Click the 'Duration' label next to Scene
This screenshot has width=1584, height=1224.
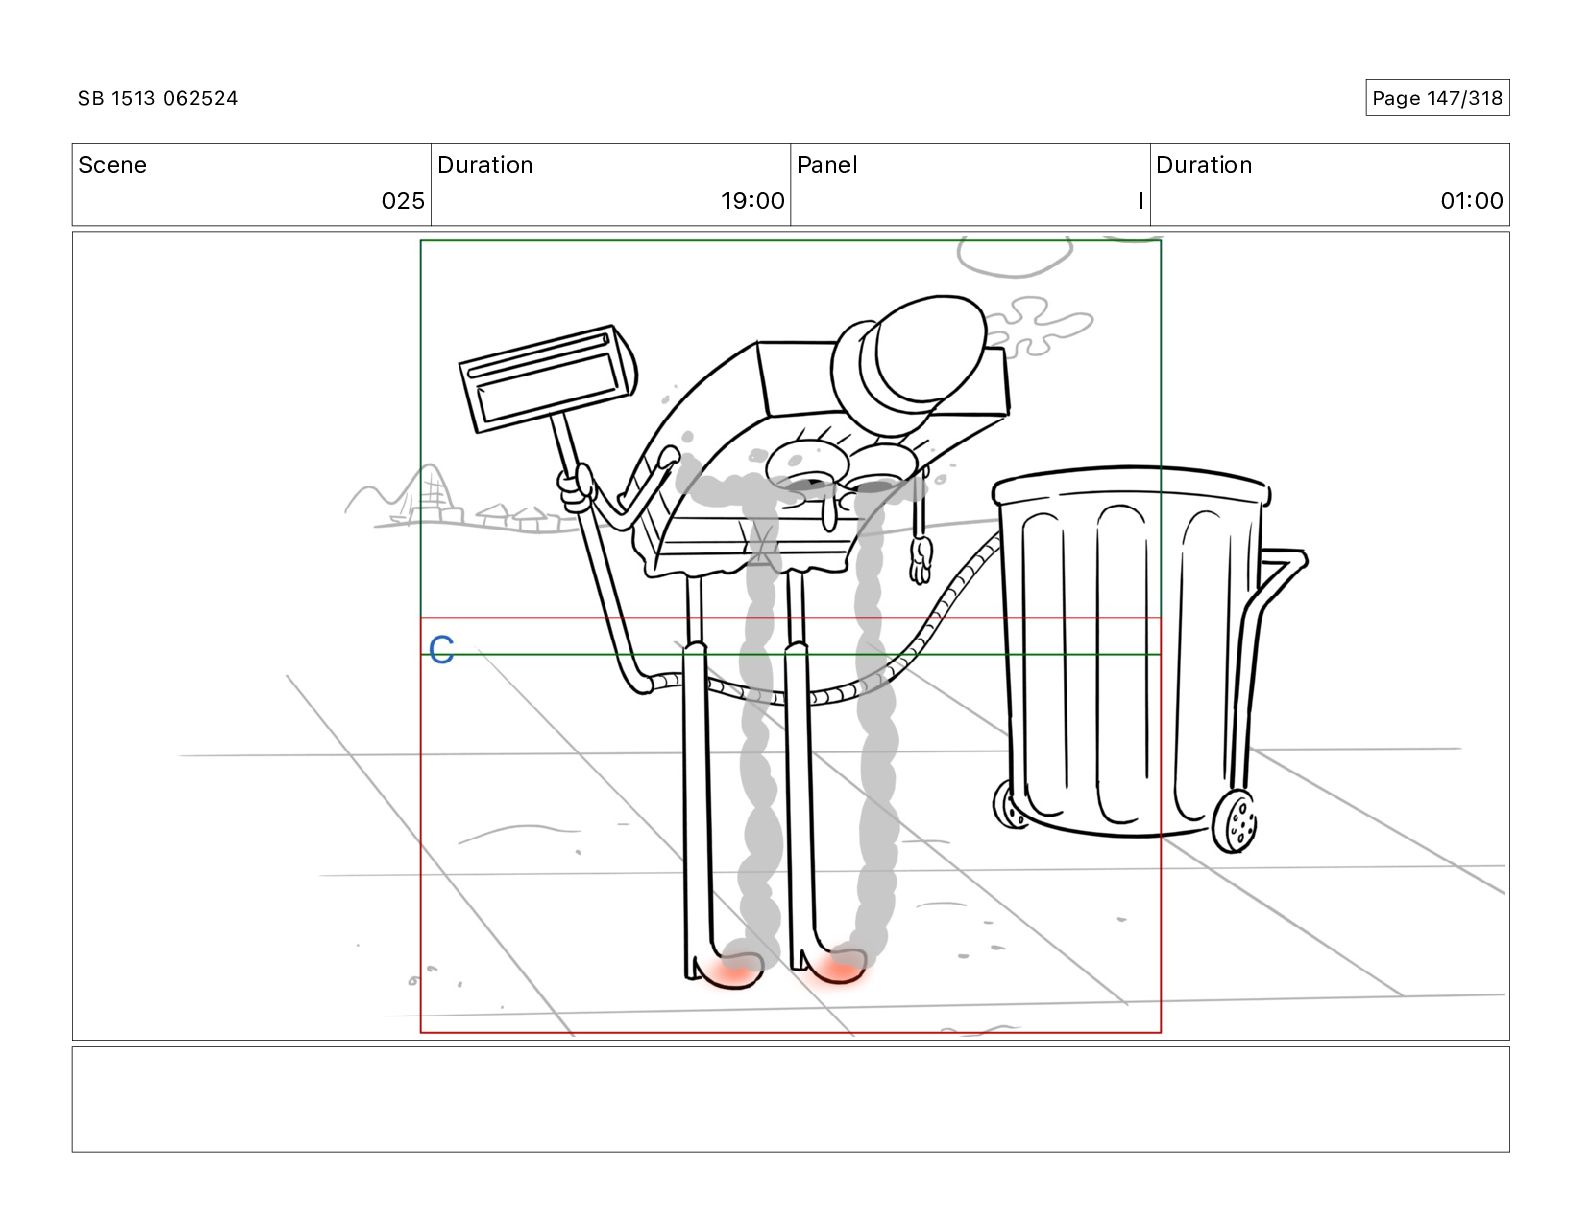pos(485,165)
